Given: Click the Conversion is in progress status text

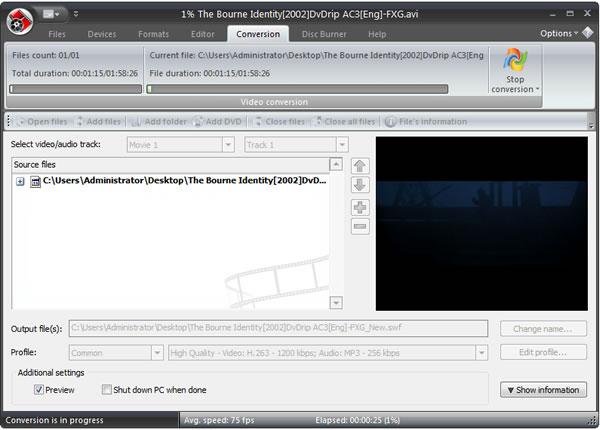Looking at the screenshot, I should 54,420.
